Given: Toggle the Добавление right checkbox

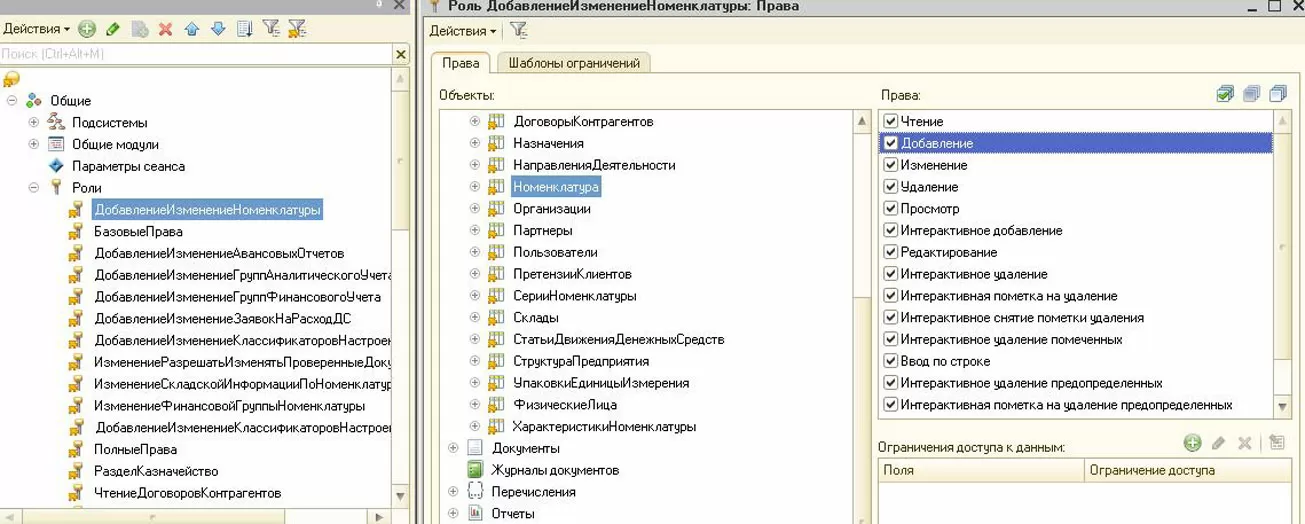Looking at the screenshot, I should [x=890, y=143].
